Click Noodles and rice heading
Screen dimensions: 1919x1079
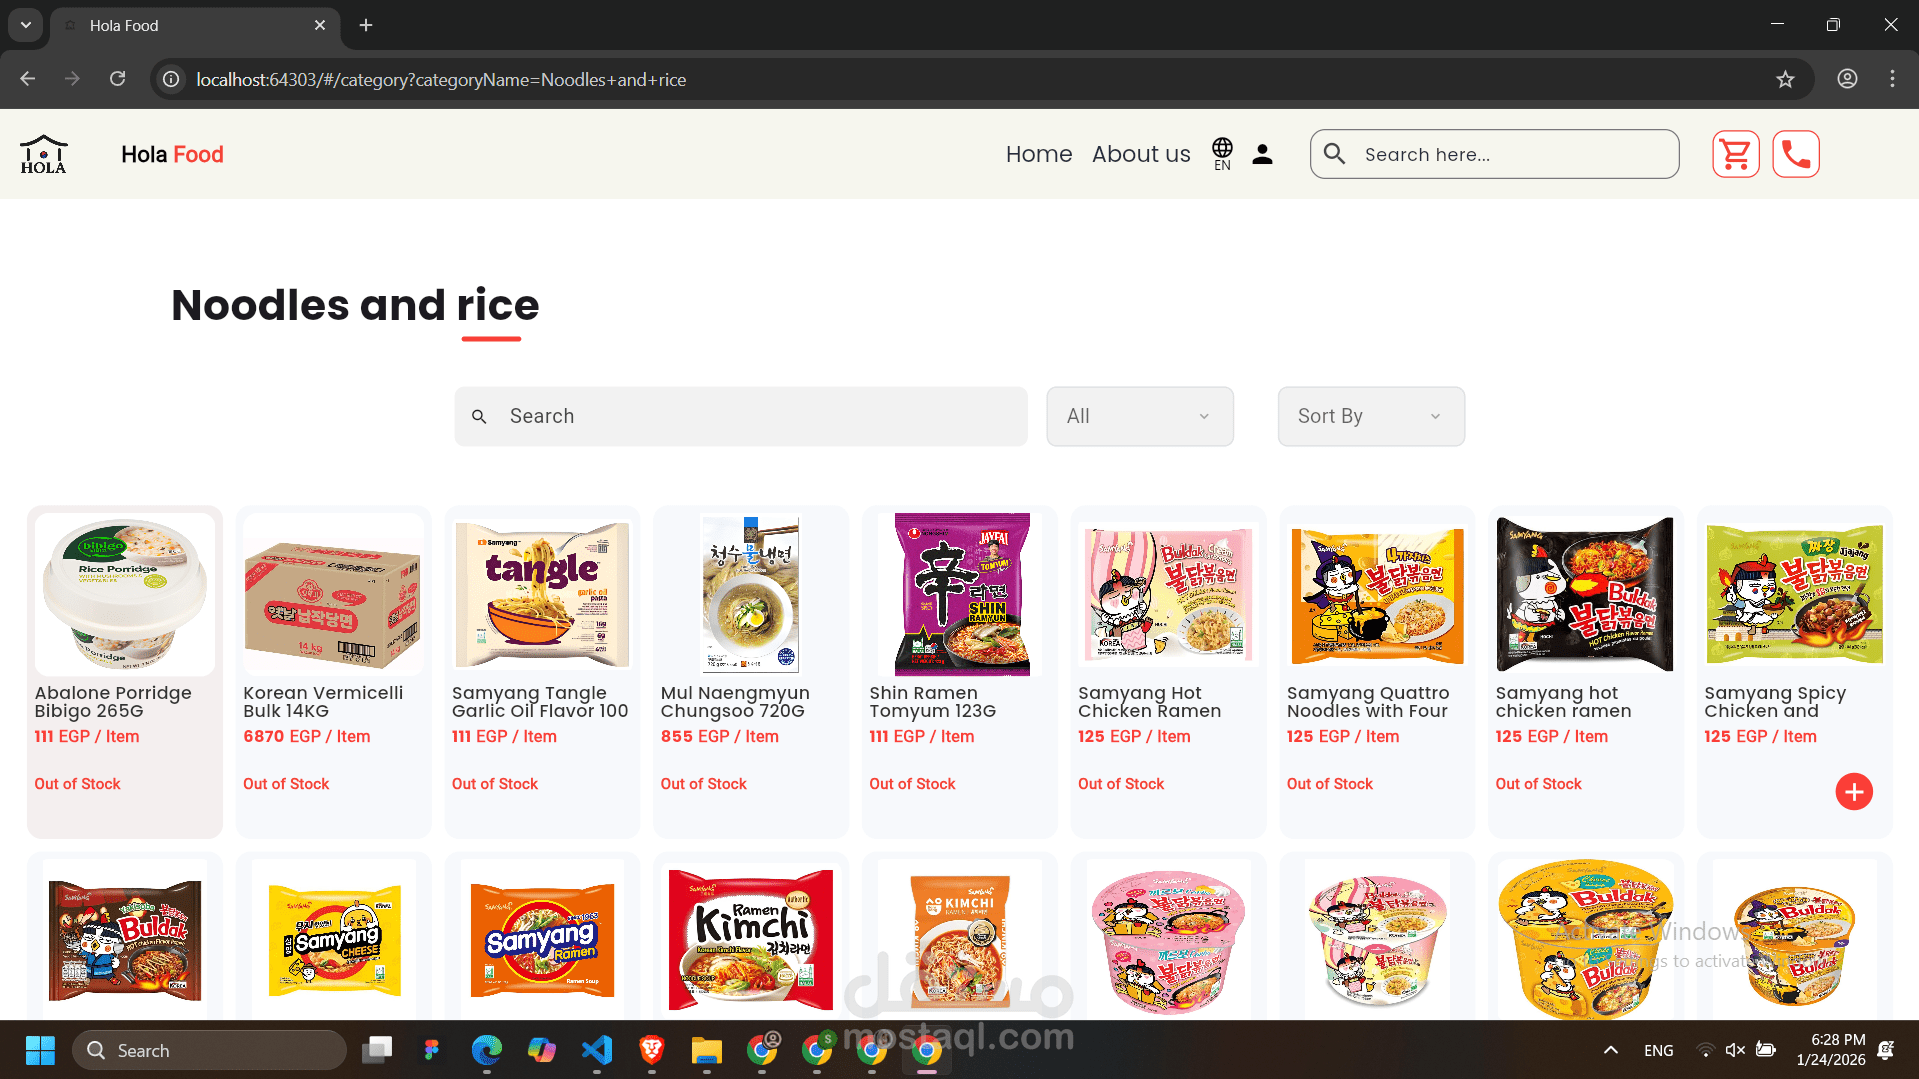click(355, 305)
